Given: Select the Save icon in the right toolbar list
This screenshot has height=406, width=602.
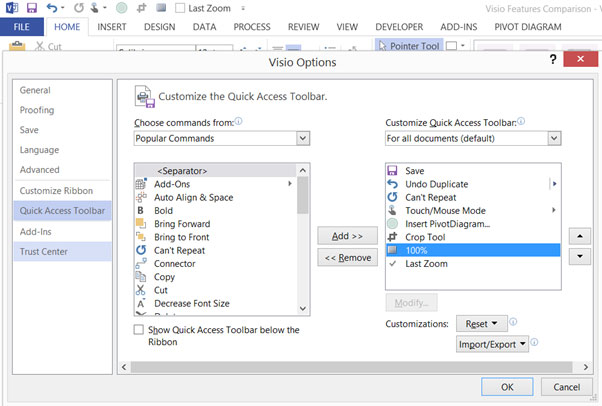Looking at the screenshot, I should click(x=392, y=171).
